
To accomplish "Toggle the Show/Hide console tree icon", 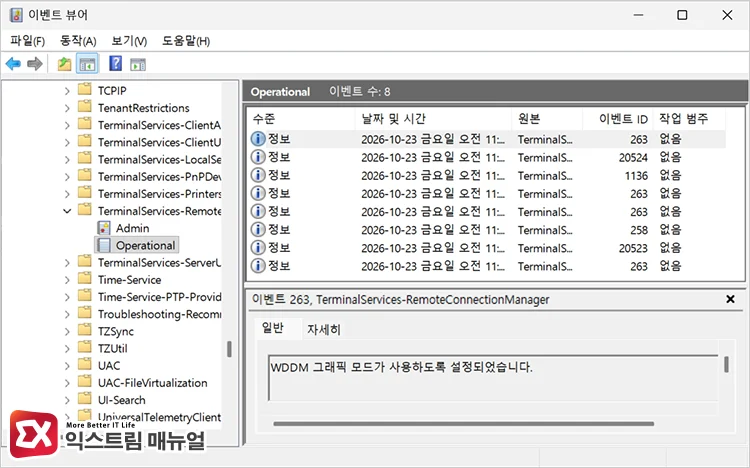I will [87, 64].
